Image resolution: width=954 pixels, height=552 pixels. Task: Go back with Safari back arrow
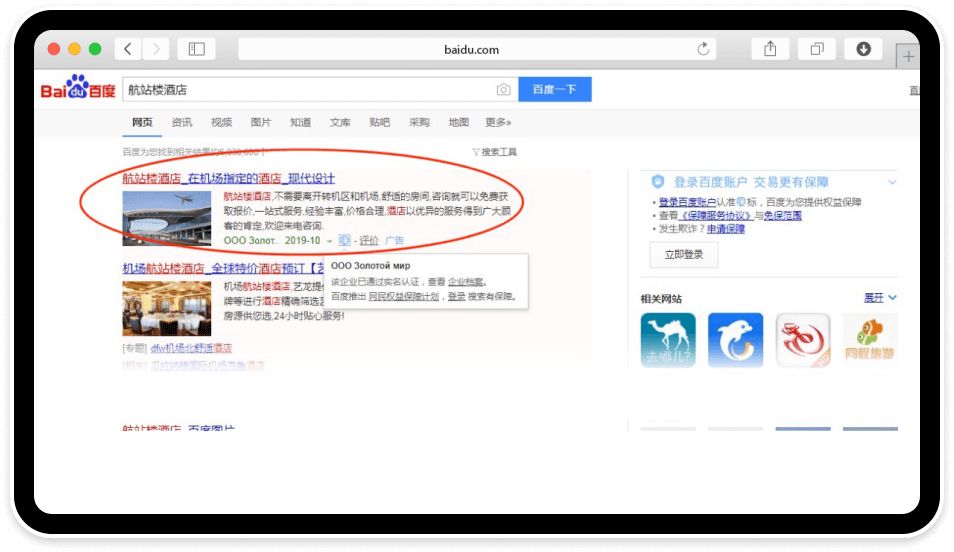click(128, 49)
